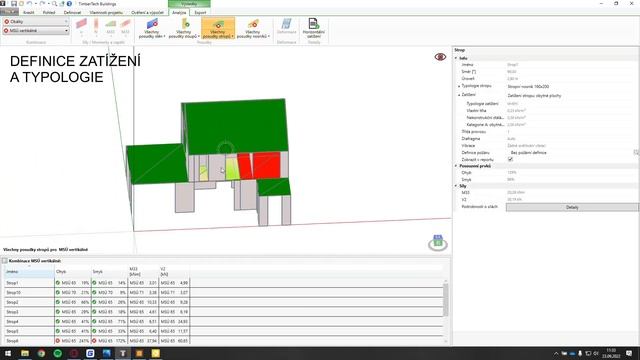The image size is (640, 360).
Task: Select the Strop10 row in results table
Action: [x=224, y=292]
